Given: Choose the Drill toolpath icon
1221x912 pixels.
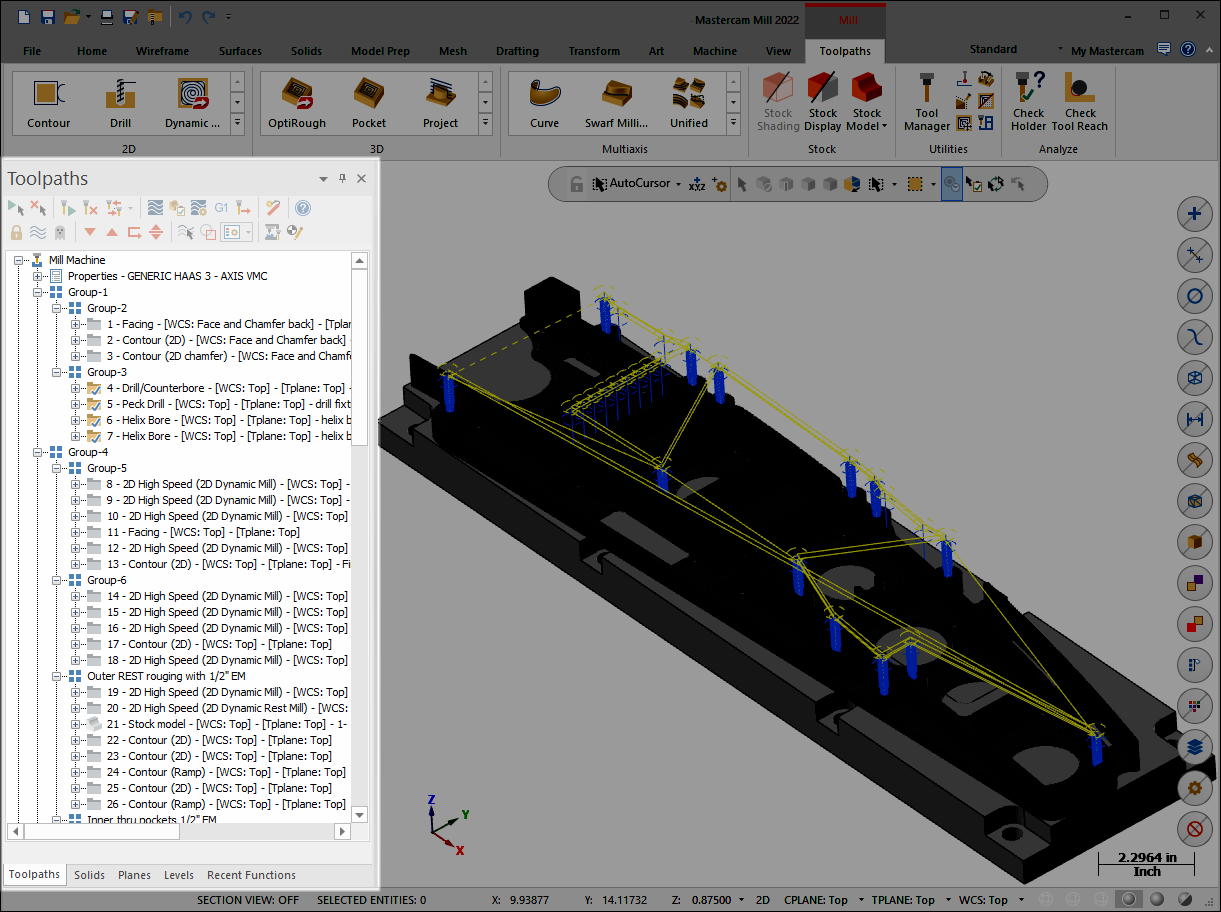Looking at the screenshot, I should tap(120, 103).
